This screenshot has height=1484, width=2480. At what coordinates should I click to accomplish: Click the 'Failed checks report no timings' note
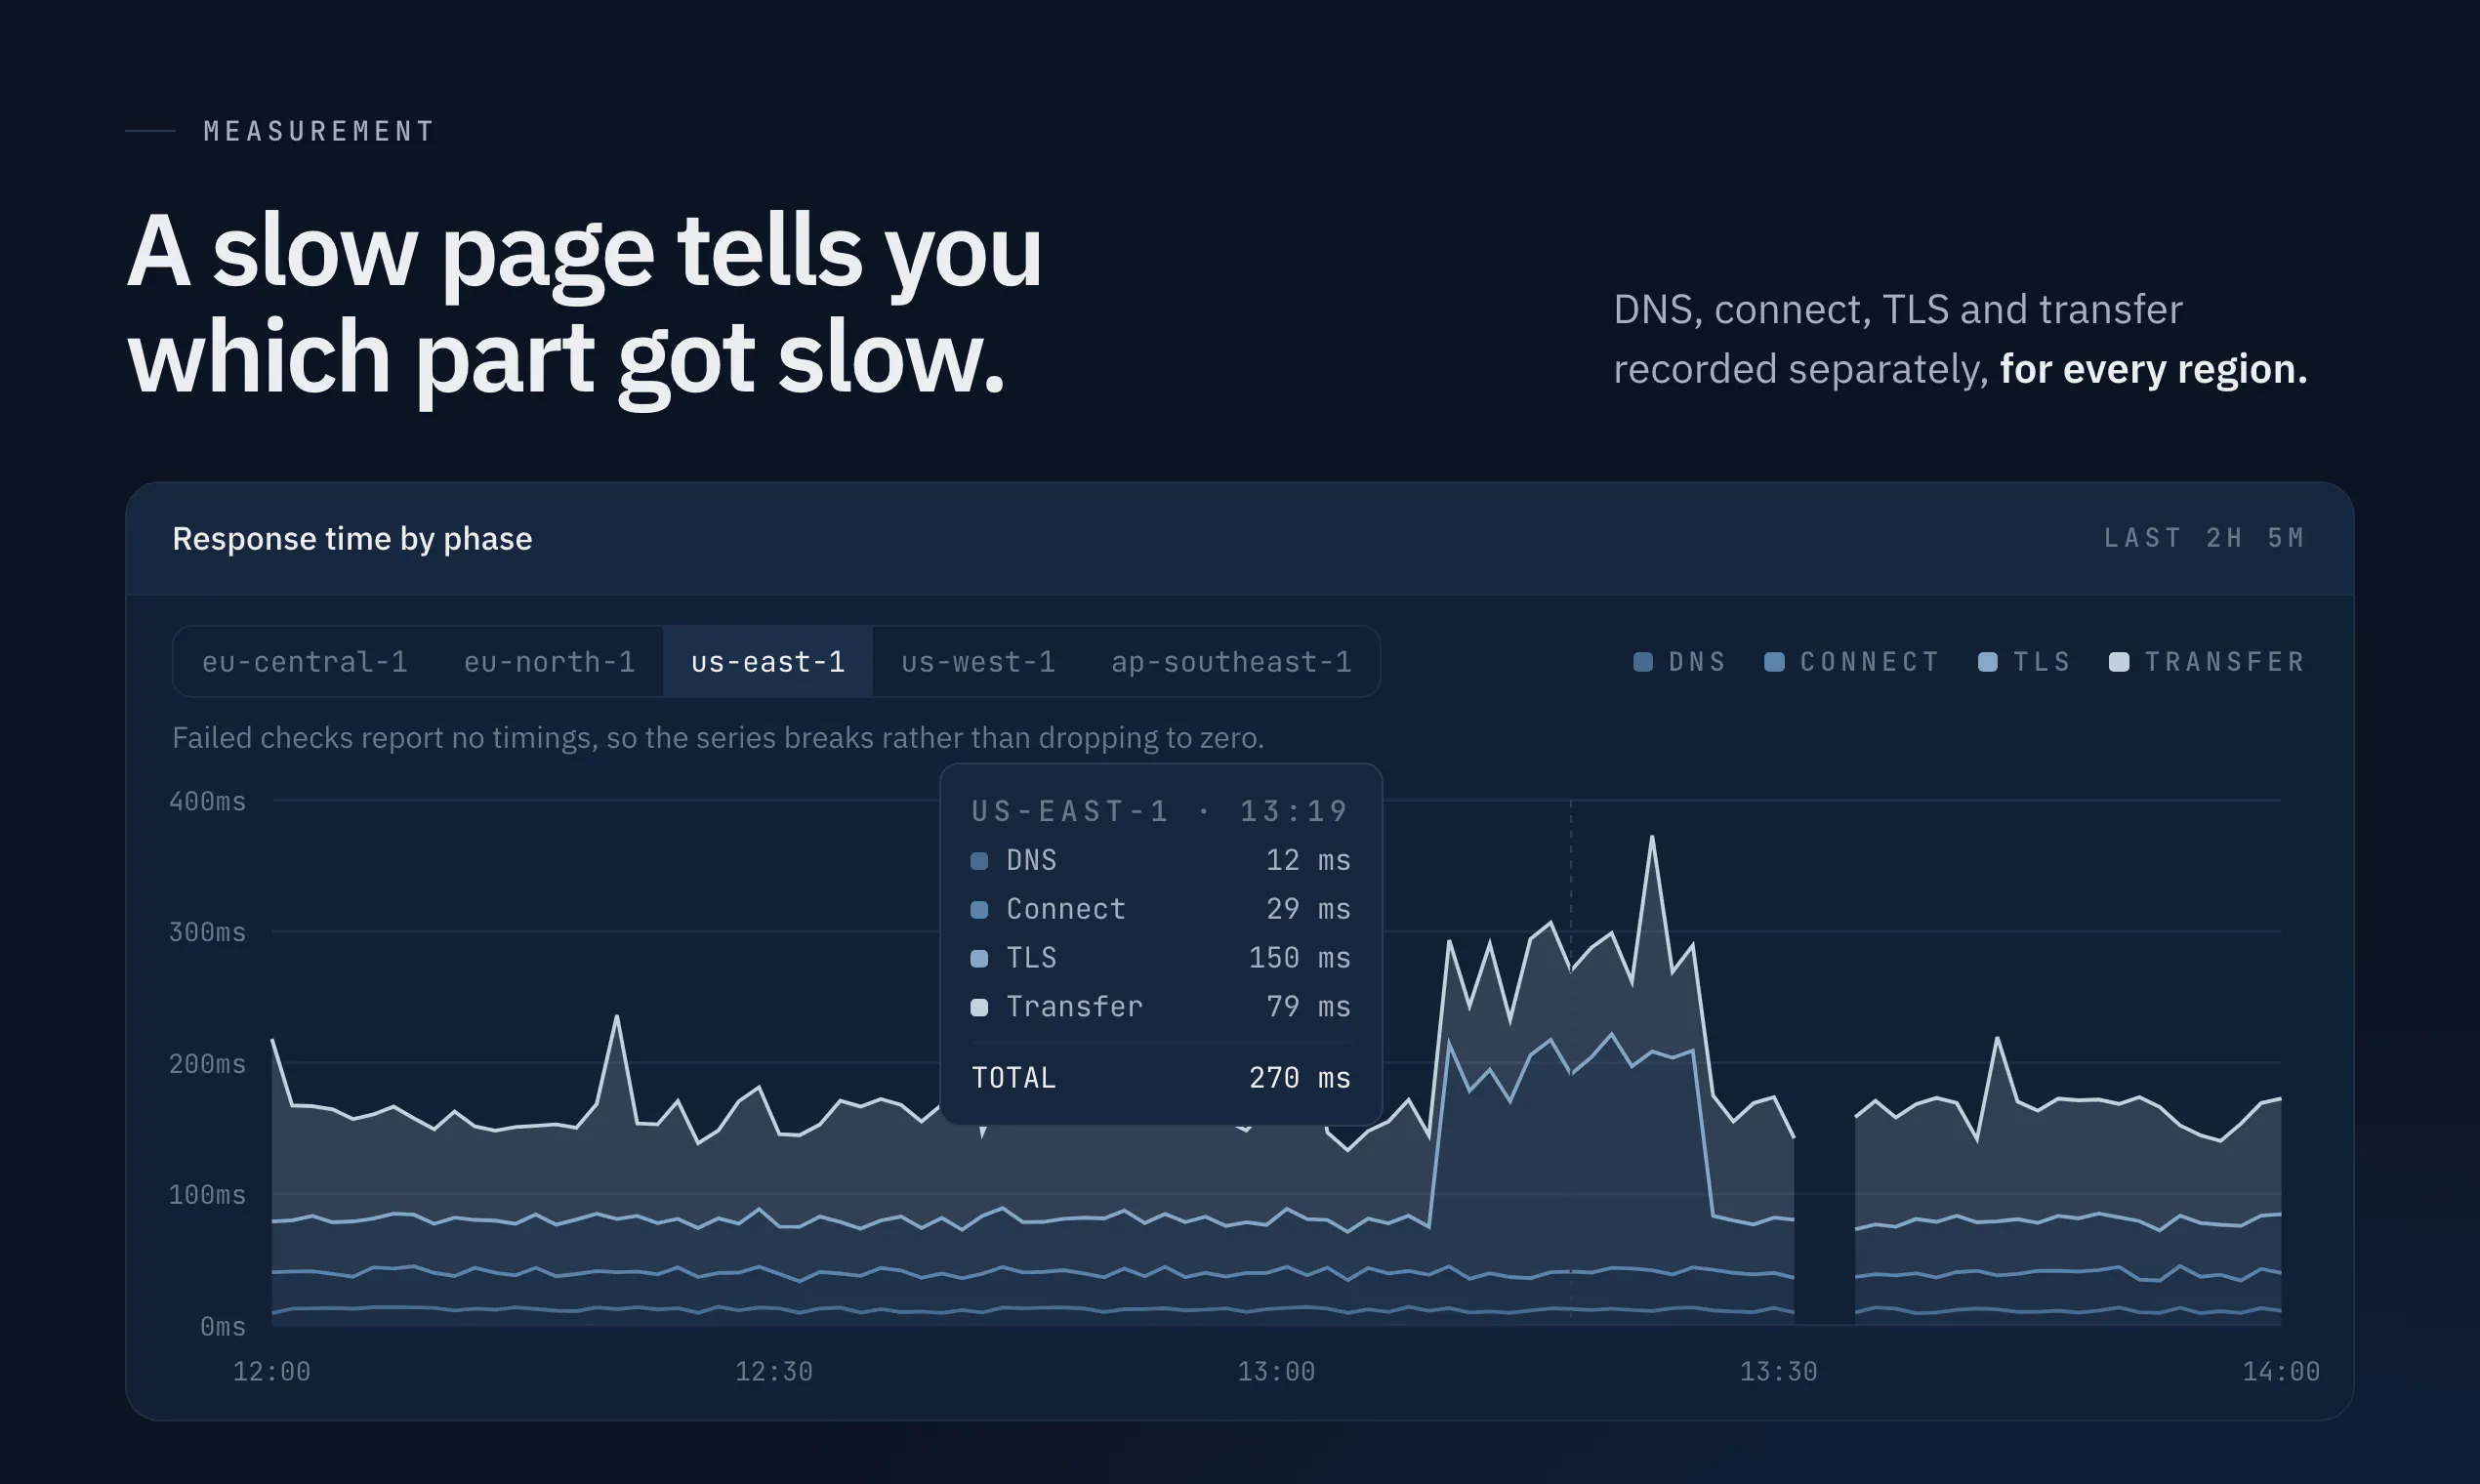[718, 738]
